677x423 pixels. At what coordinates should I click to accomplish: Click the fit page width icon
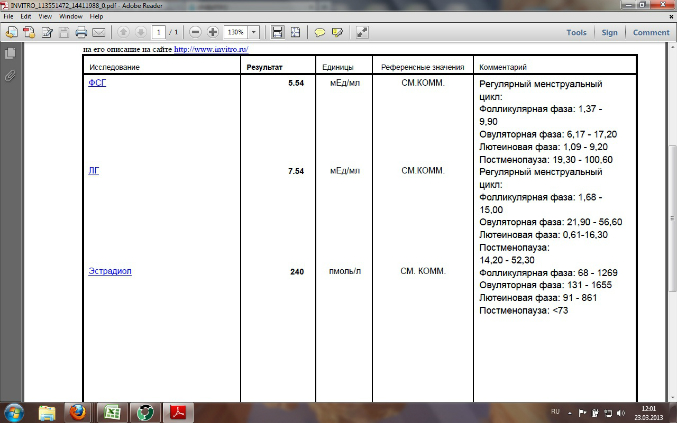(279, 32)
